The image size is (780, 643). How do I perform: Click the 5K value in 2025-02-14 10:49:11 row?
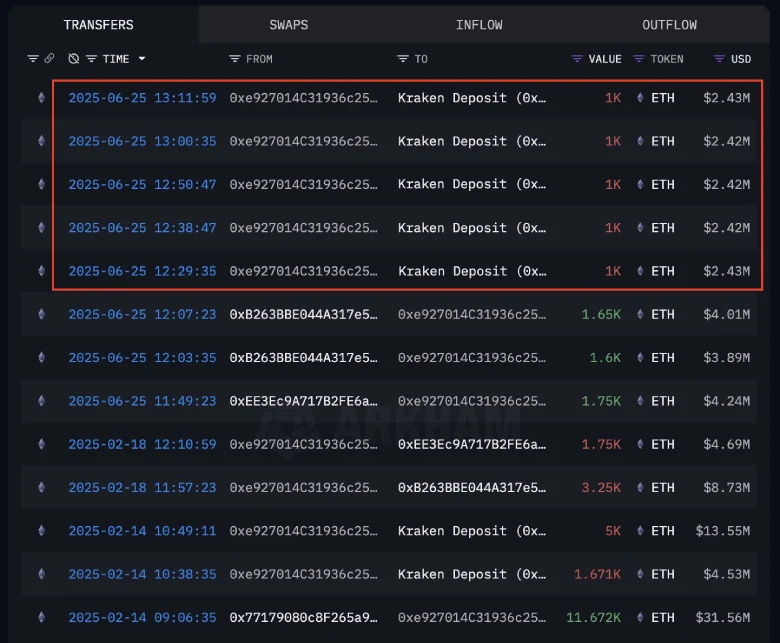(612, 531)
